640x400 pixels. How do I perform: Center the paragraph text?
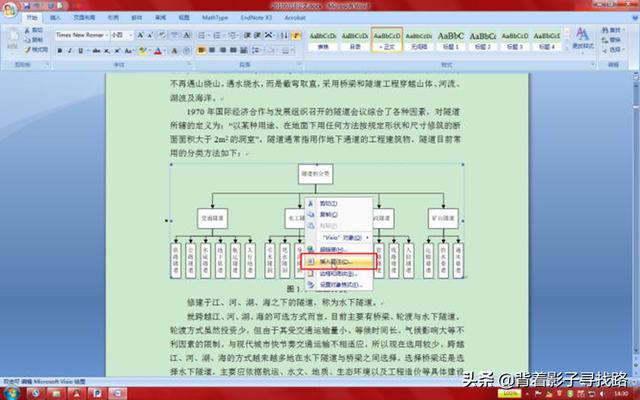coord(212,51)
